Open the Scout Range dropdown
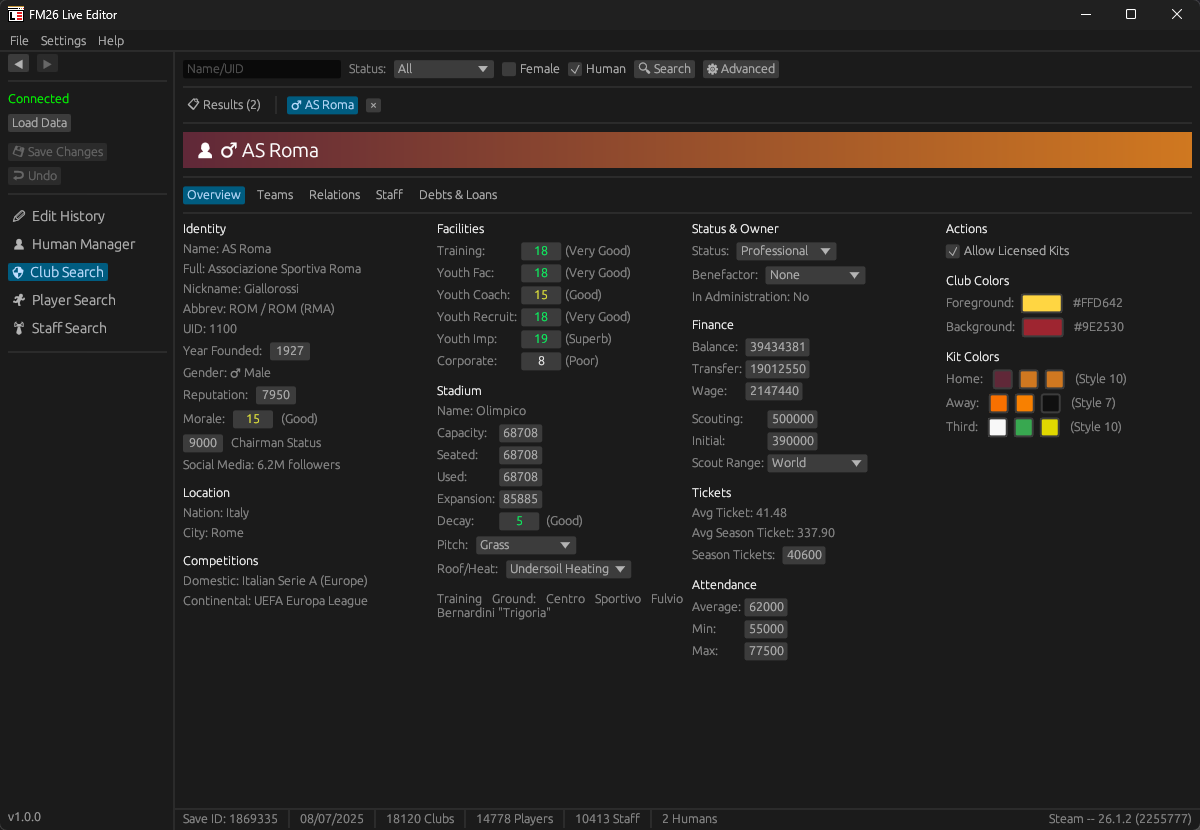This screenshot has height=830, width=1200. [817, 463]
